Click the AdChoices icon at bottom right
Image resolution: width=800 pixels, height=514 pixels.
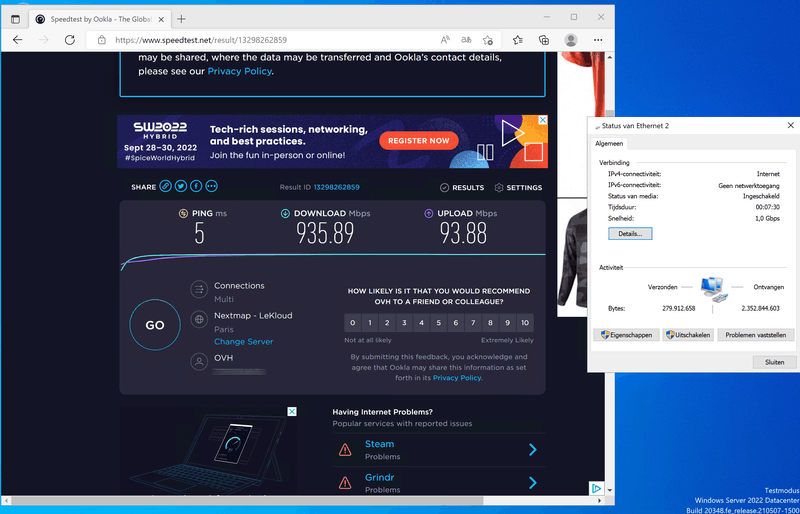[x=596, y=488]
